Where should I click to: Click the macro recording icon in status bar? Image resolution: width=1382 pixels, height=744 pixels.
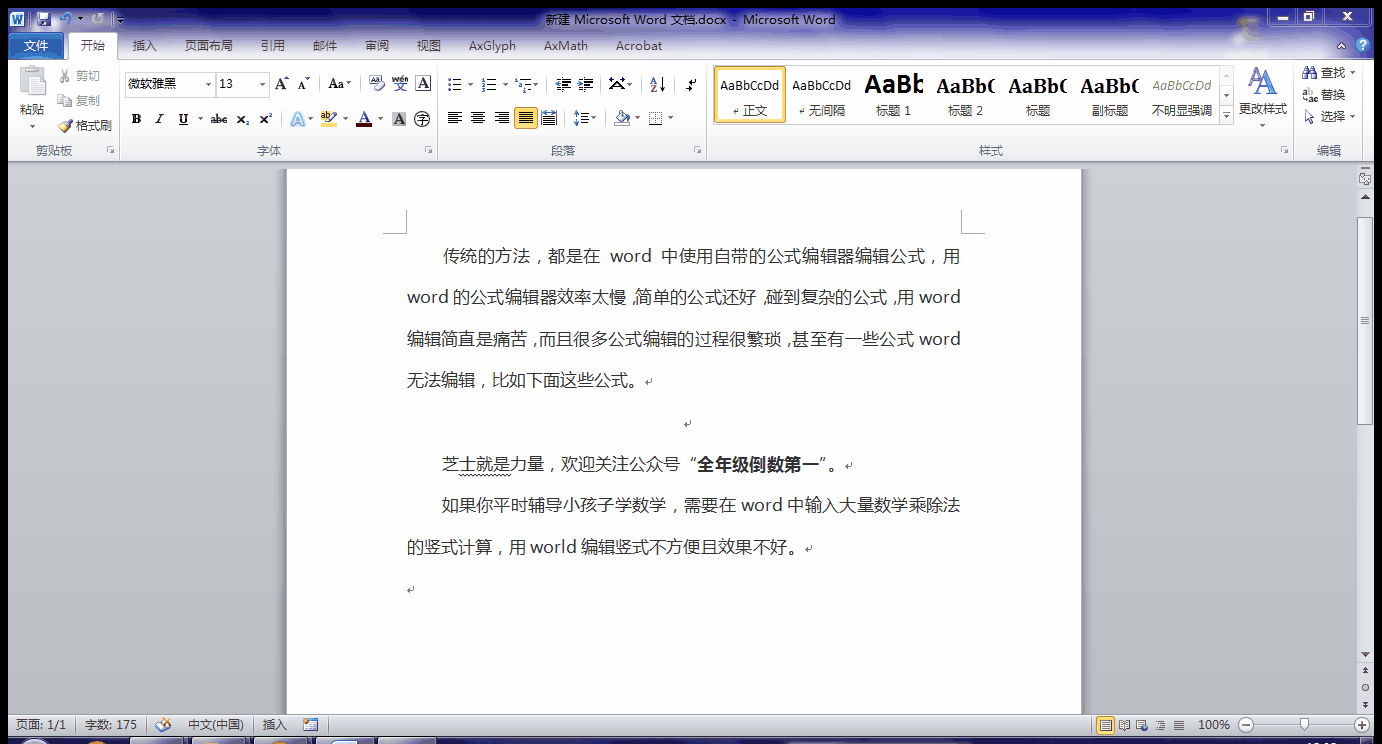tap(310, 725)
